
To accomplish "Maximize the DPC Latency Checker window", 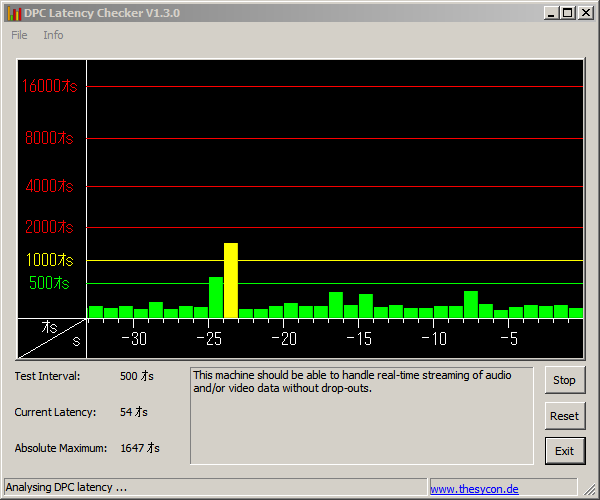I will point(568,13).
